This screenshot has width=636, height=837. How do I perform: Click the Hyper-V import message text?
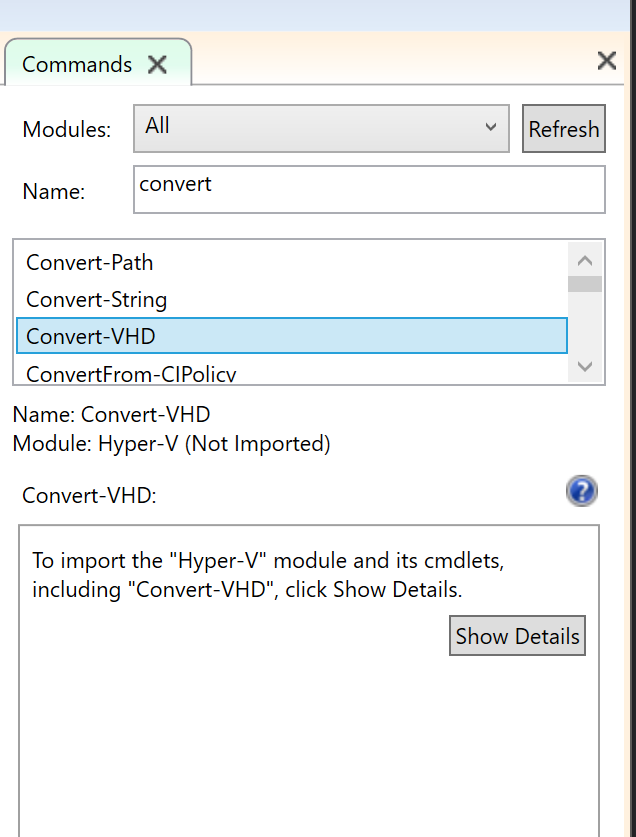click(x=268, y=575)
